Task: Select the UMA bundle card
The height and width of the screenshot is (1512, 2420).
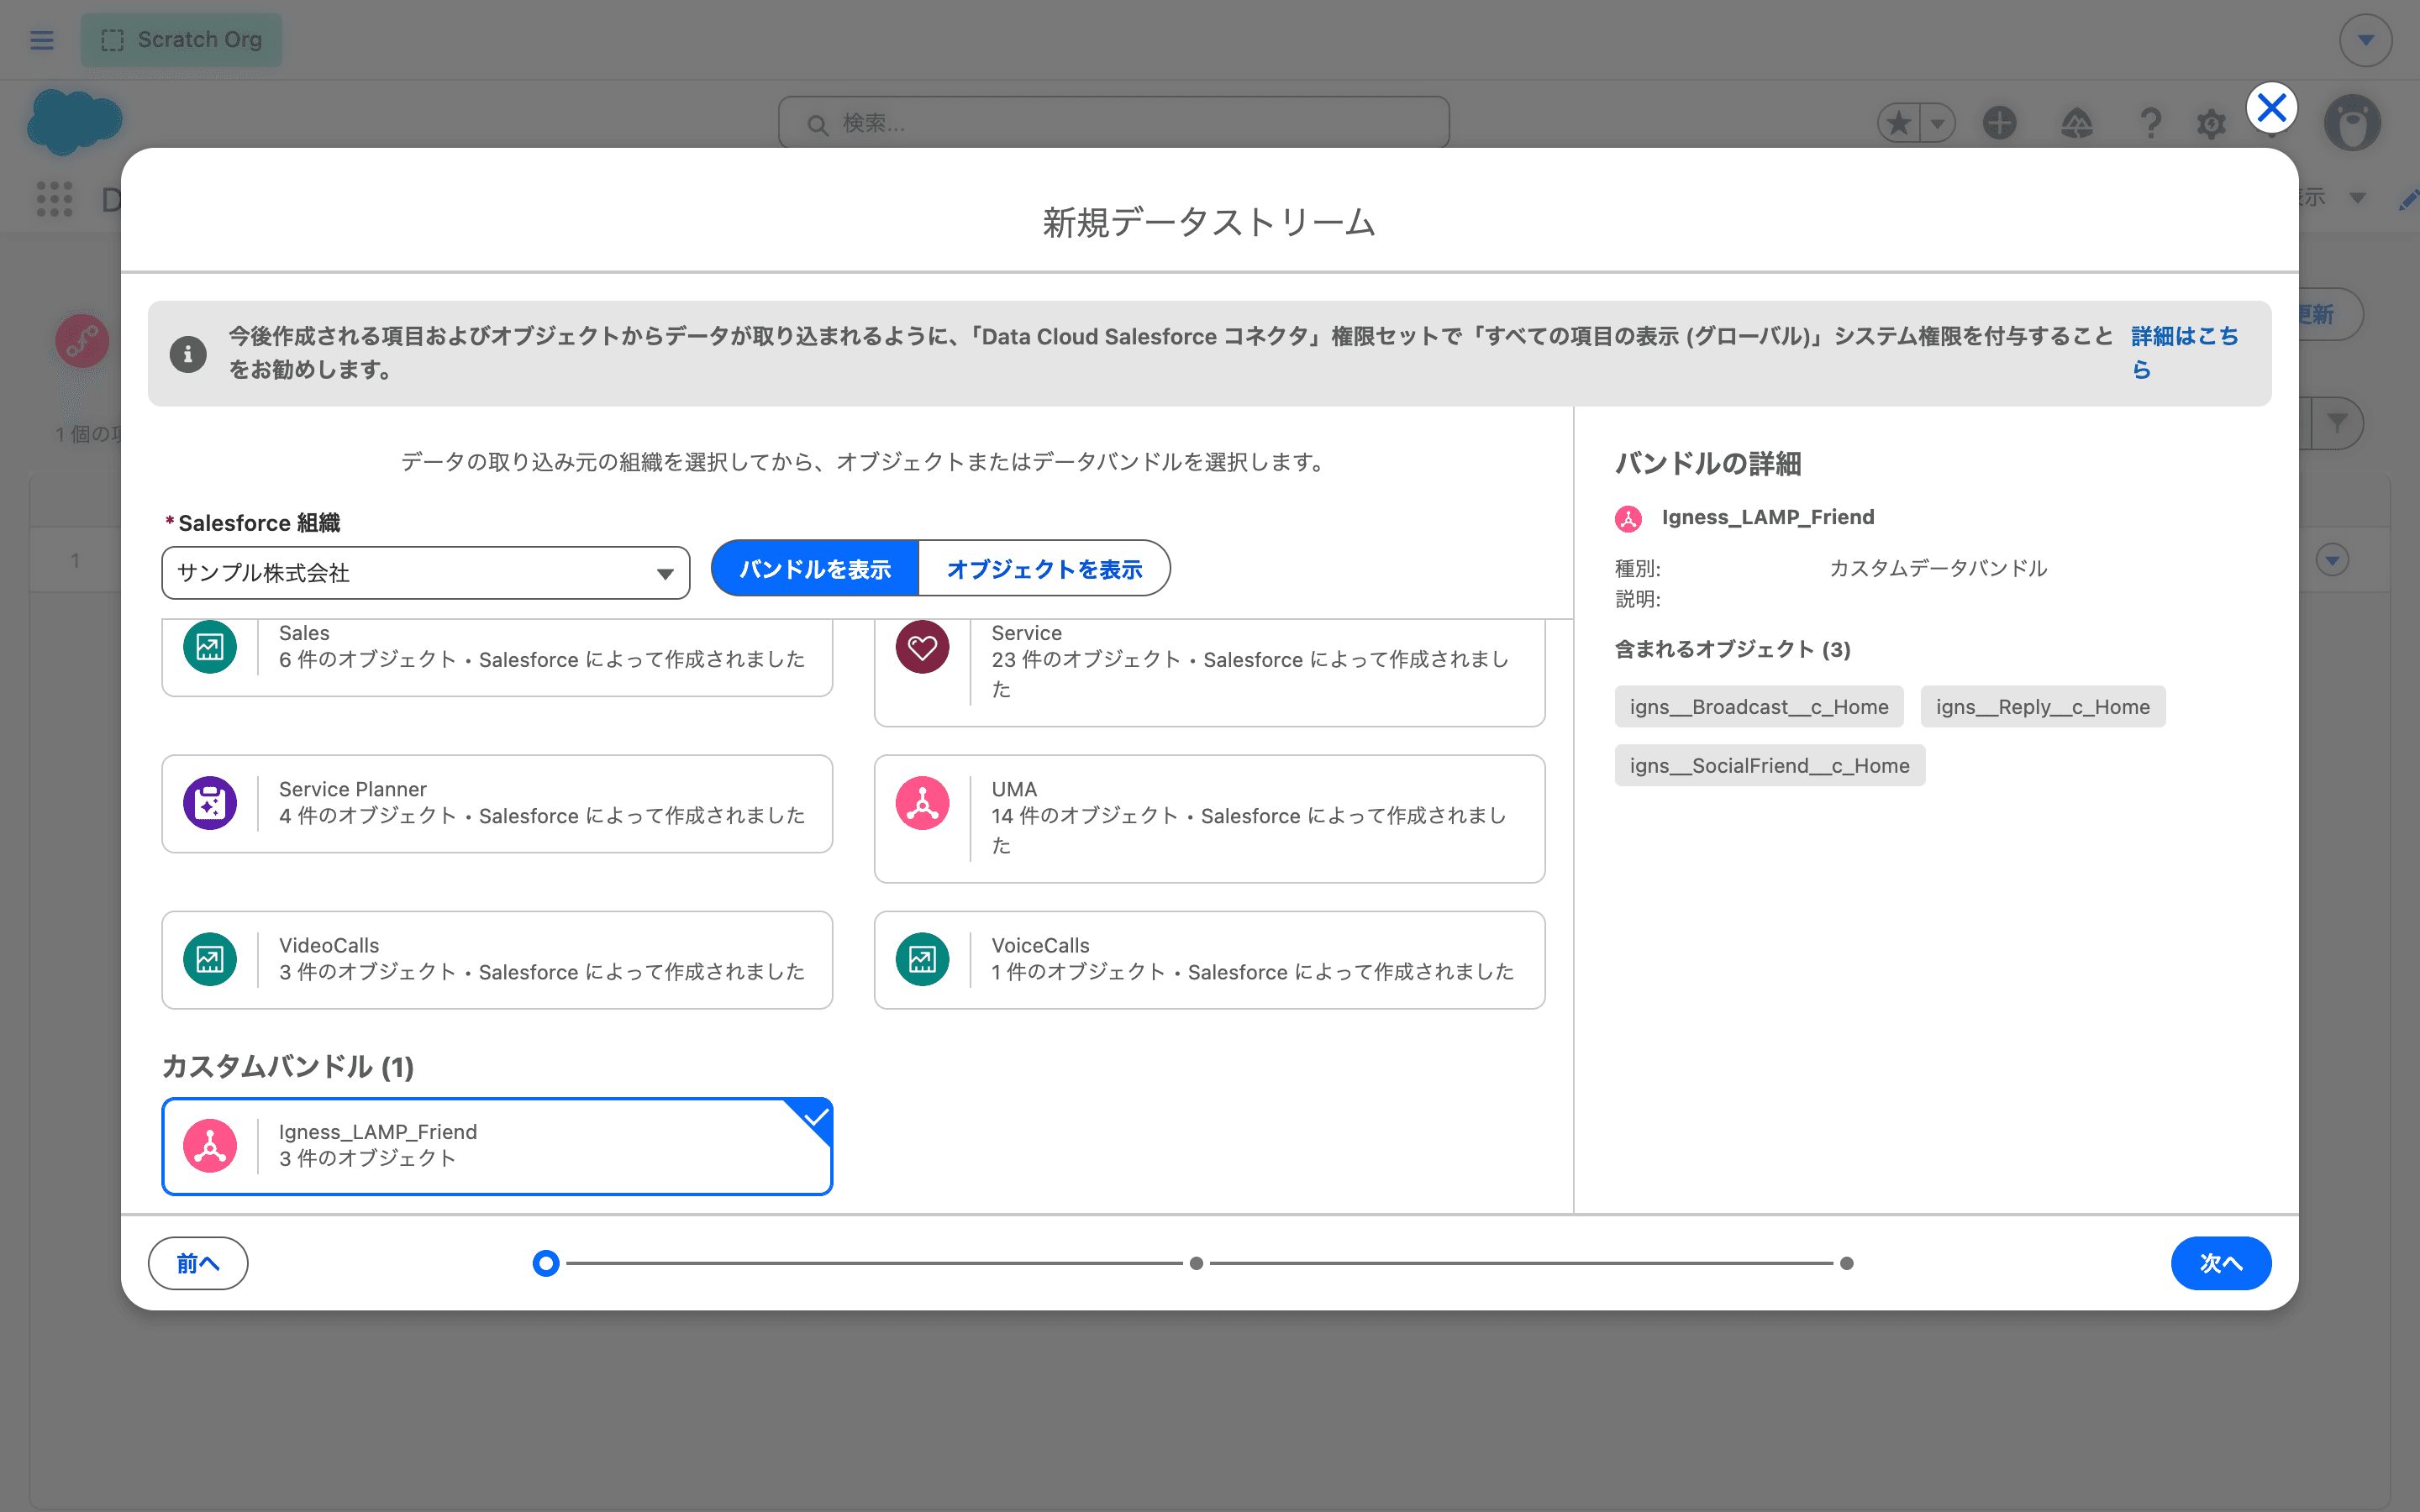Action: pyautogui.click(x=1209, y=819)
